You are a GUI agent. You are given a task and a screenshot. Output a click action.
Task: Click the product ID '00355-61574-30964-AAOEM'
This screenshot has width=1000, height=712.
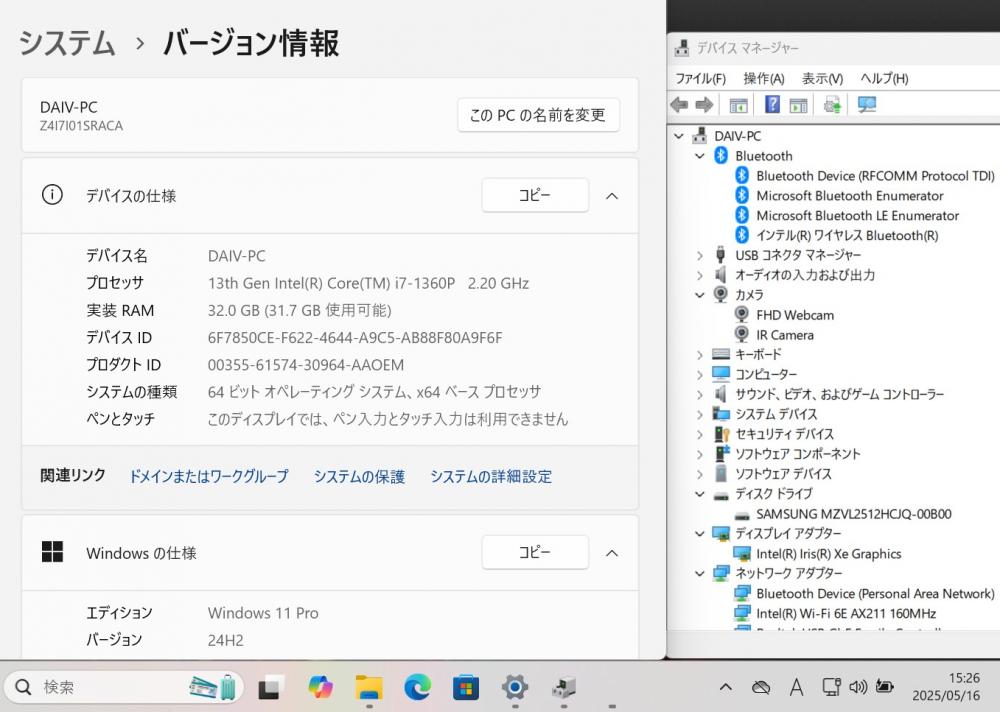pos(305,365)
